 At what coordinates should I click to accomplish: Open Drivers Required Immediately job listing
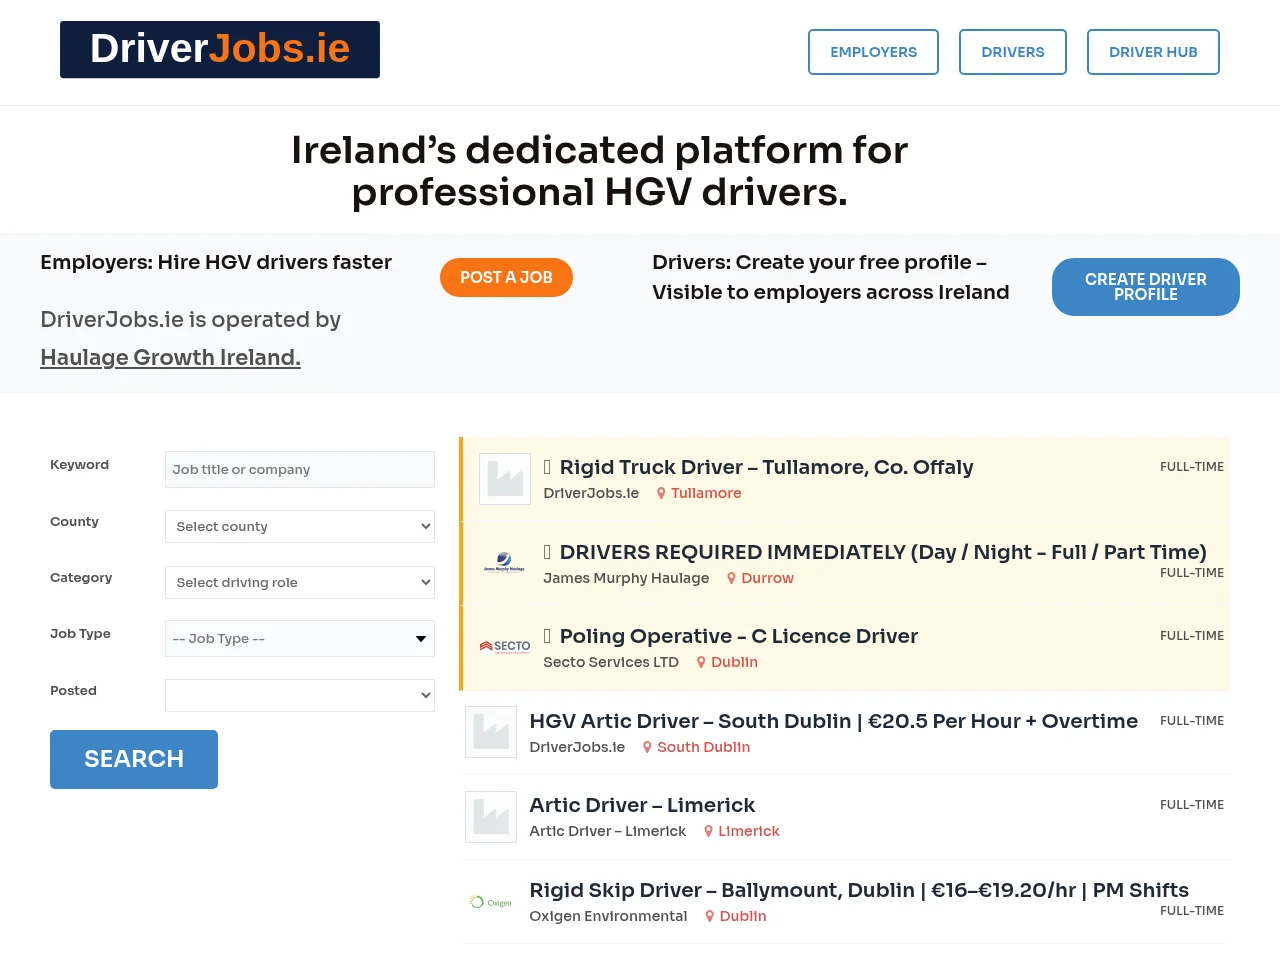(883, 552)
